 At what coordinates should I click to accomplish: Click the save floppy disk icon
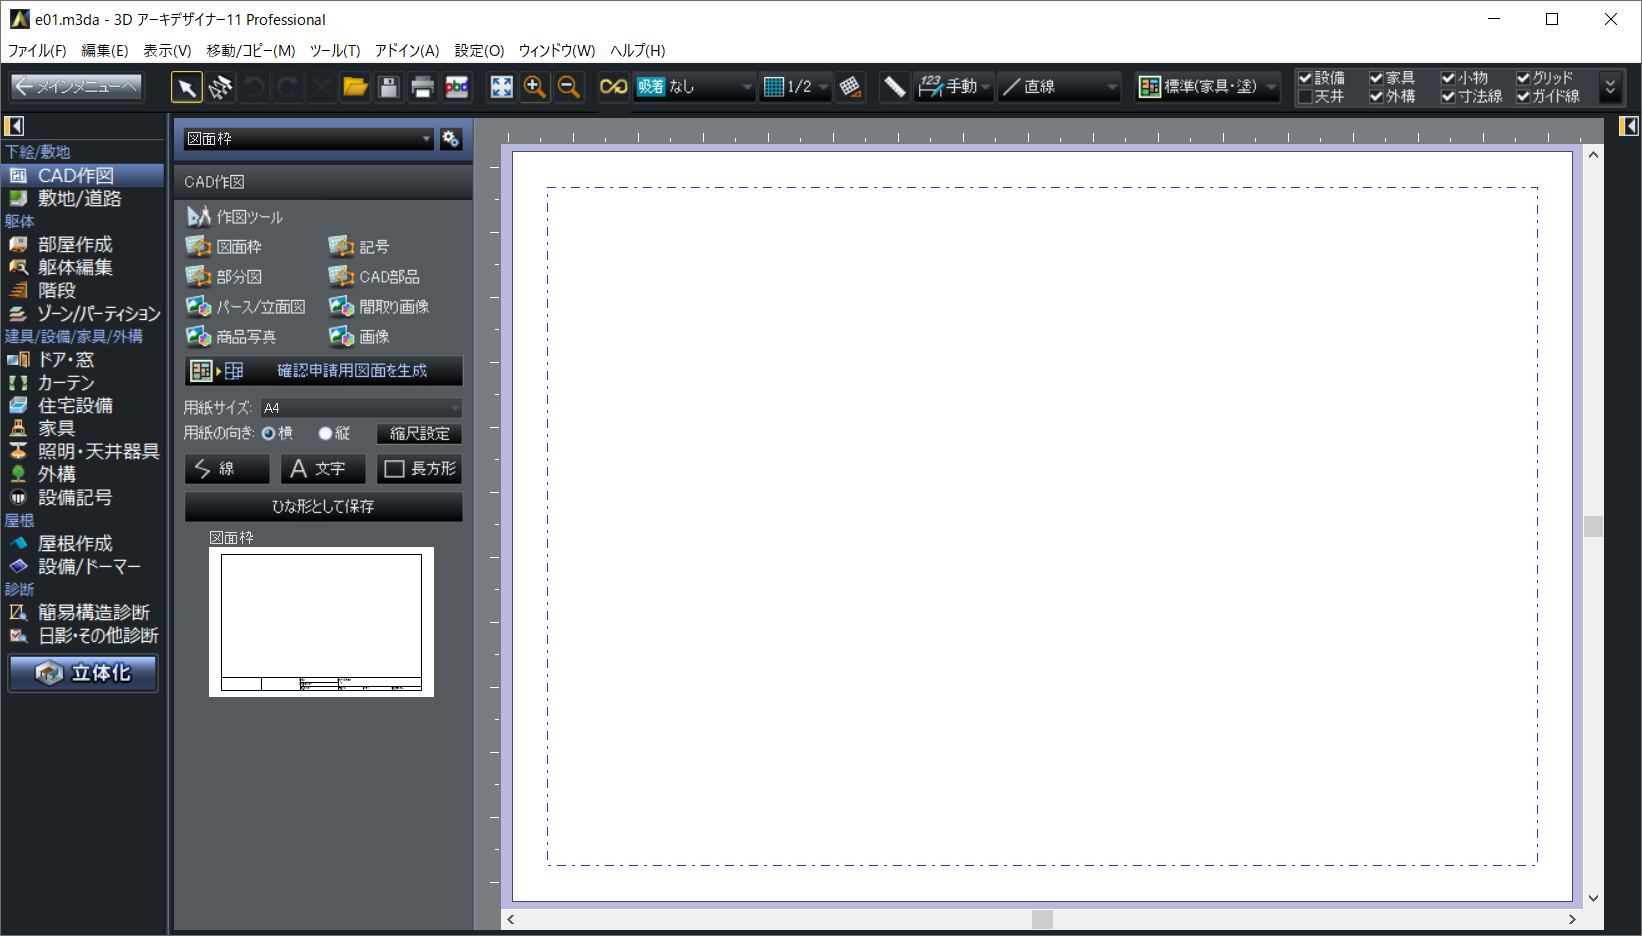(x=389, y=88)
